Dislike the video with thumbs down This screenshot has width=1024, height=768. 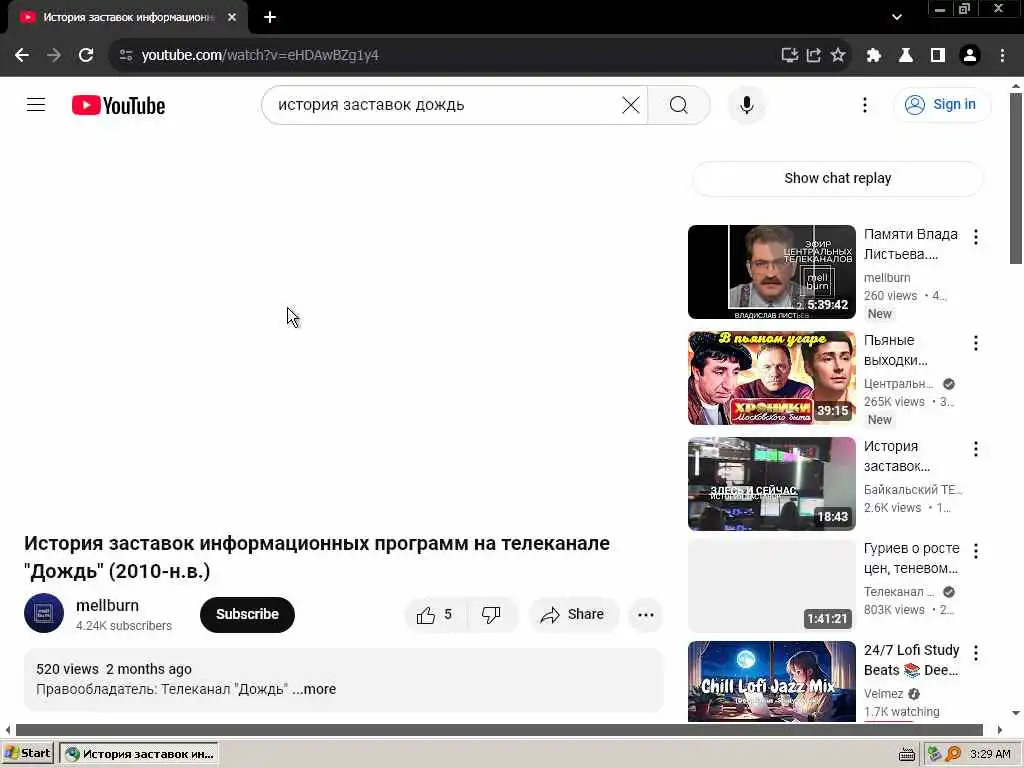click(x=492, y=614)
